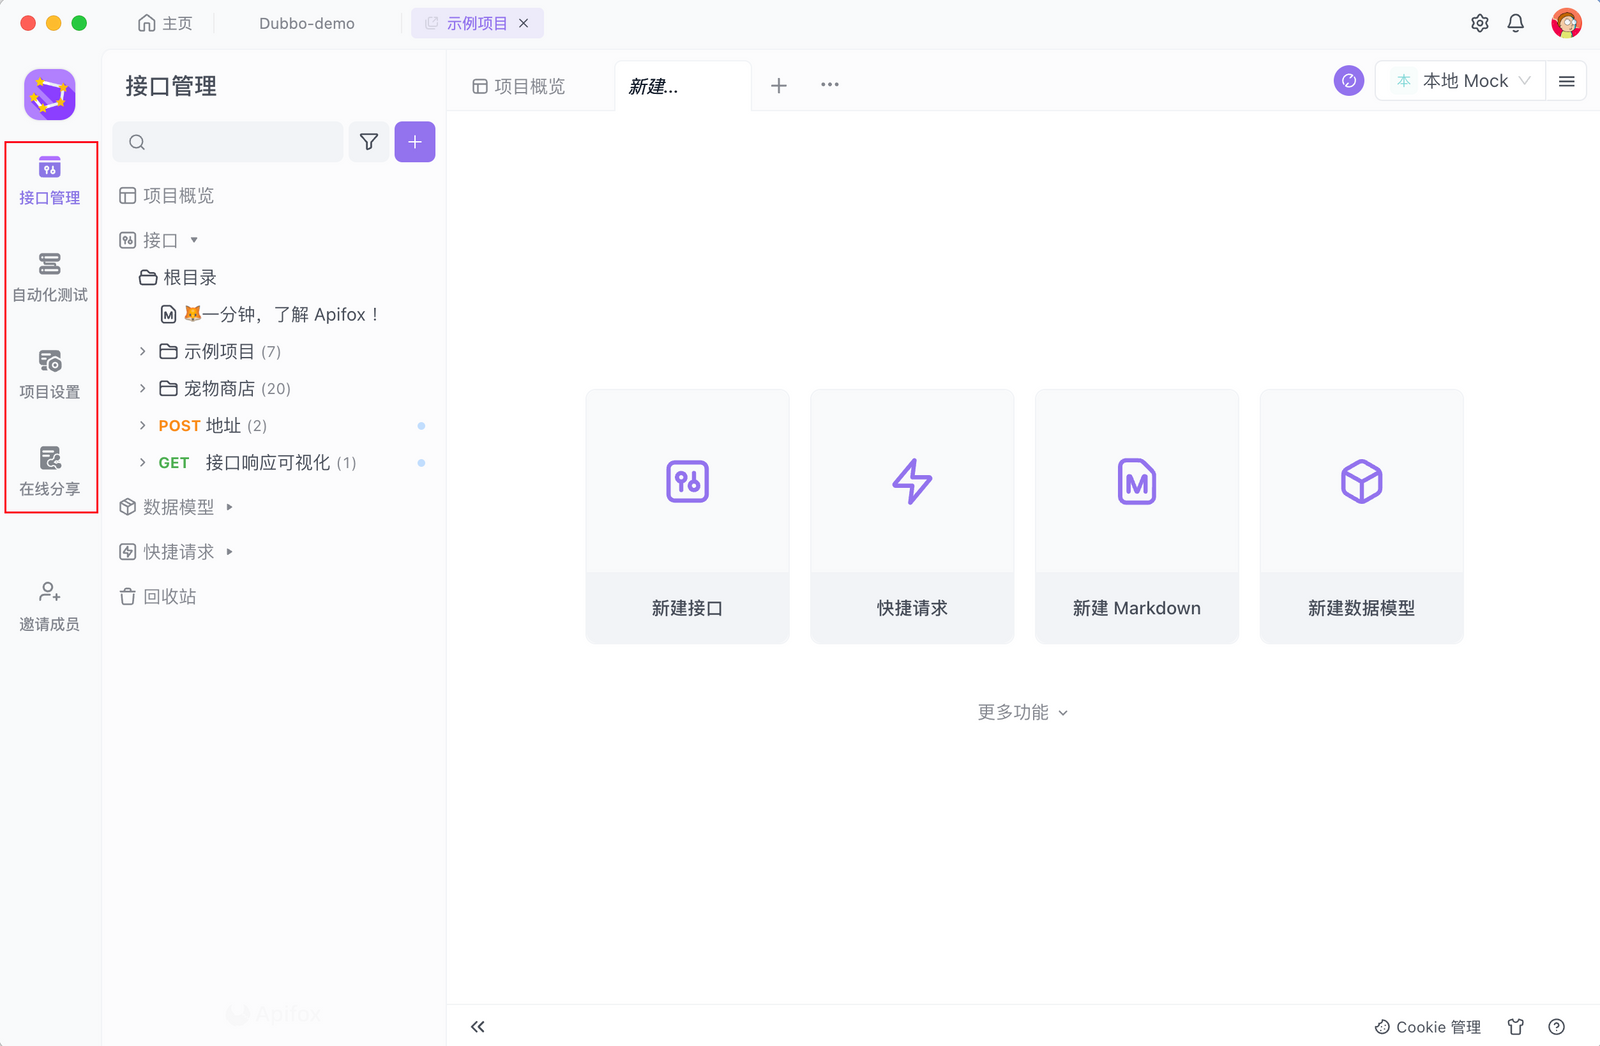Viewport: 1600px width, 1046px height.
Task: Click the 新建 Markdown card
Action: click(x=1136, y=516)
